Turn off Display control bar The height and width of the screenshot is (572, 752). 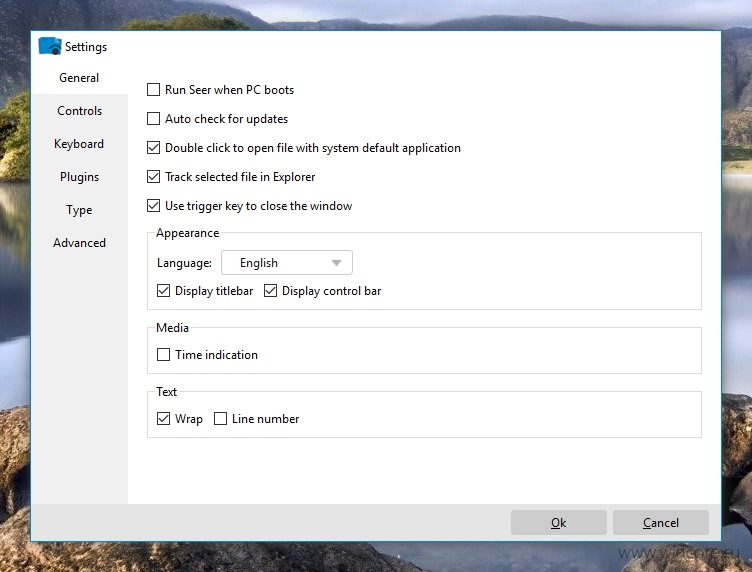click(x=271, y=291)
